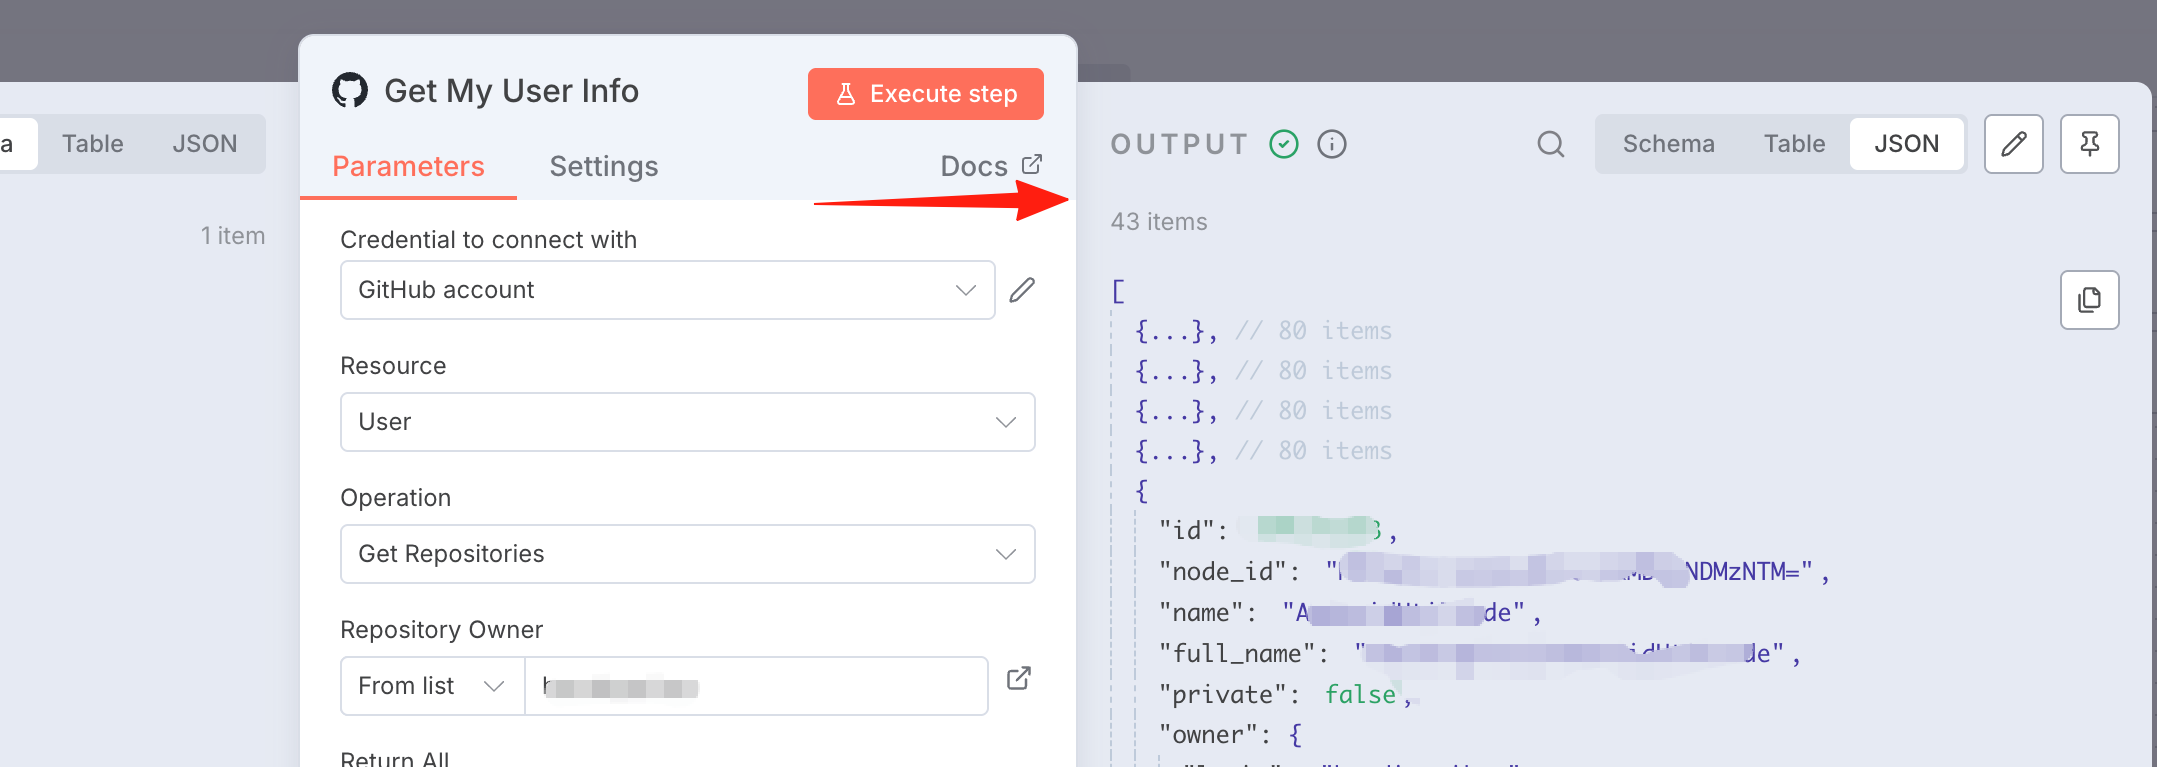
Task: Copy JSON output using the copy icon
Action: (2089, 300)
